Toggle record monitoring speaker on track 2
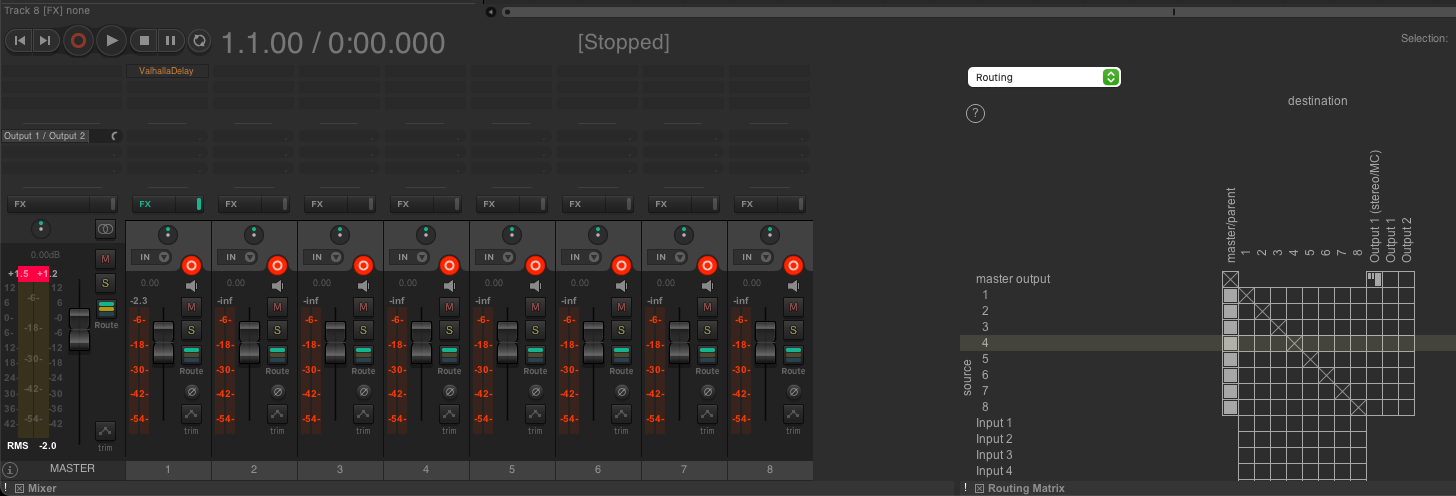 pos(277,285)
